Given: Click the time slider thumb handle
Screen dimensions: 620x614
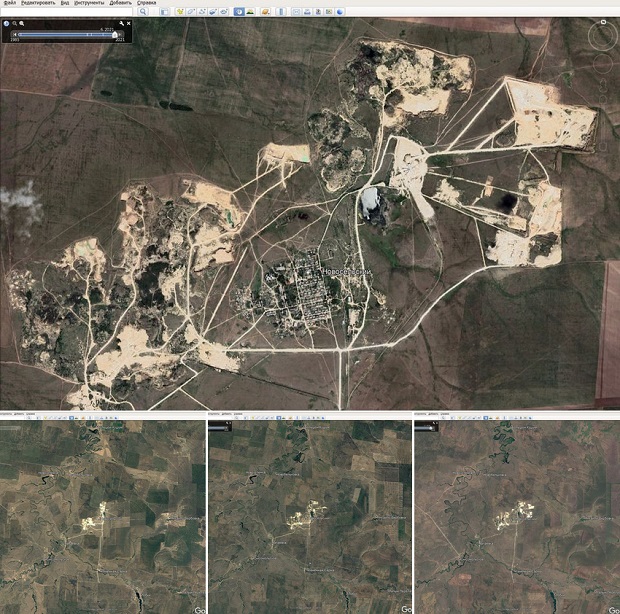Looking at the screenshot, I should pyautogui.click(x=115, y=35).
